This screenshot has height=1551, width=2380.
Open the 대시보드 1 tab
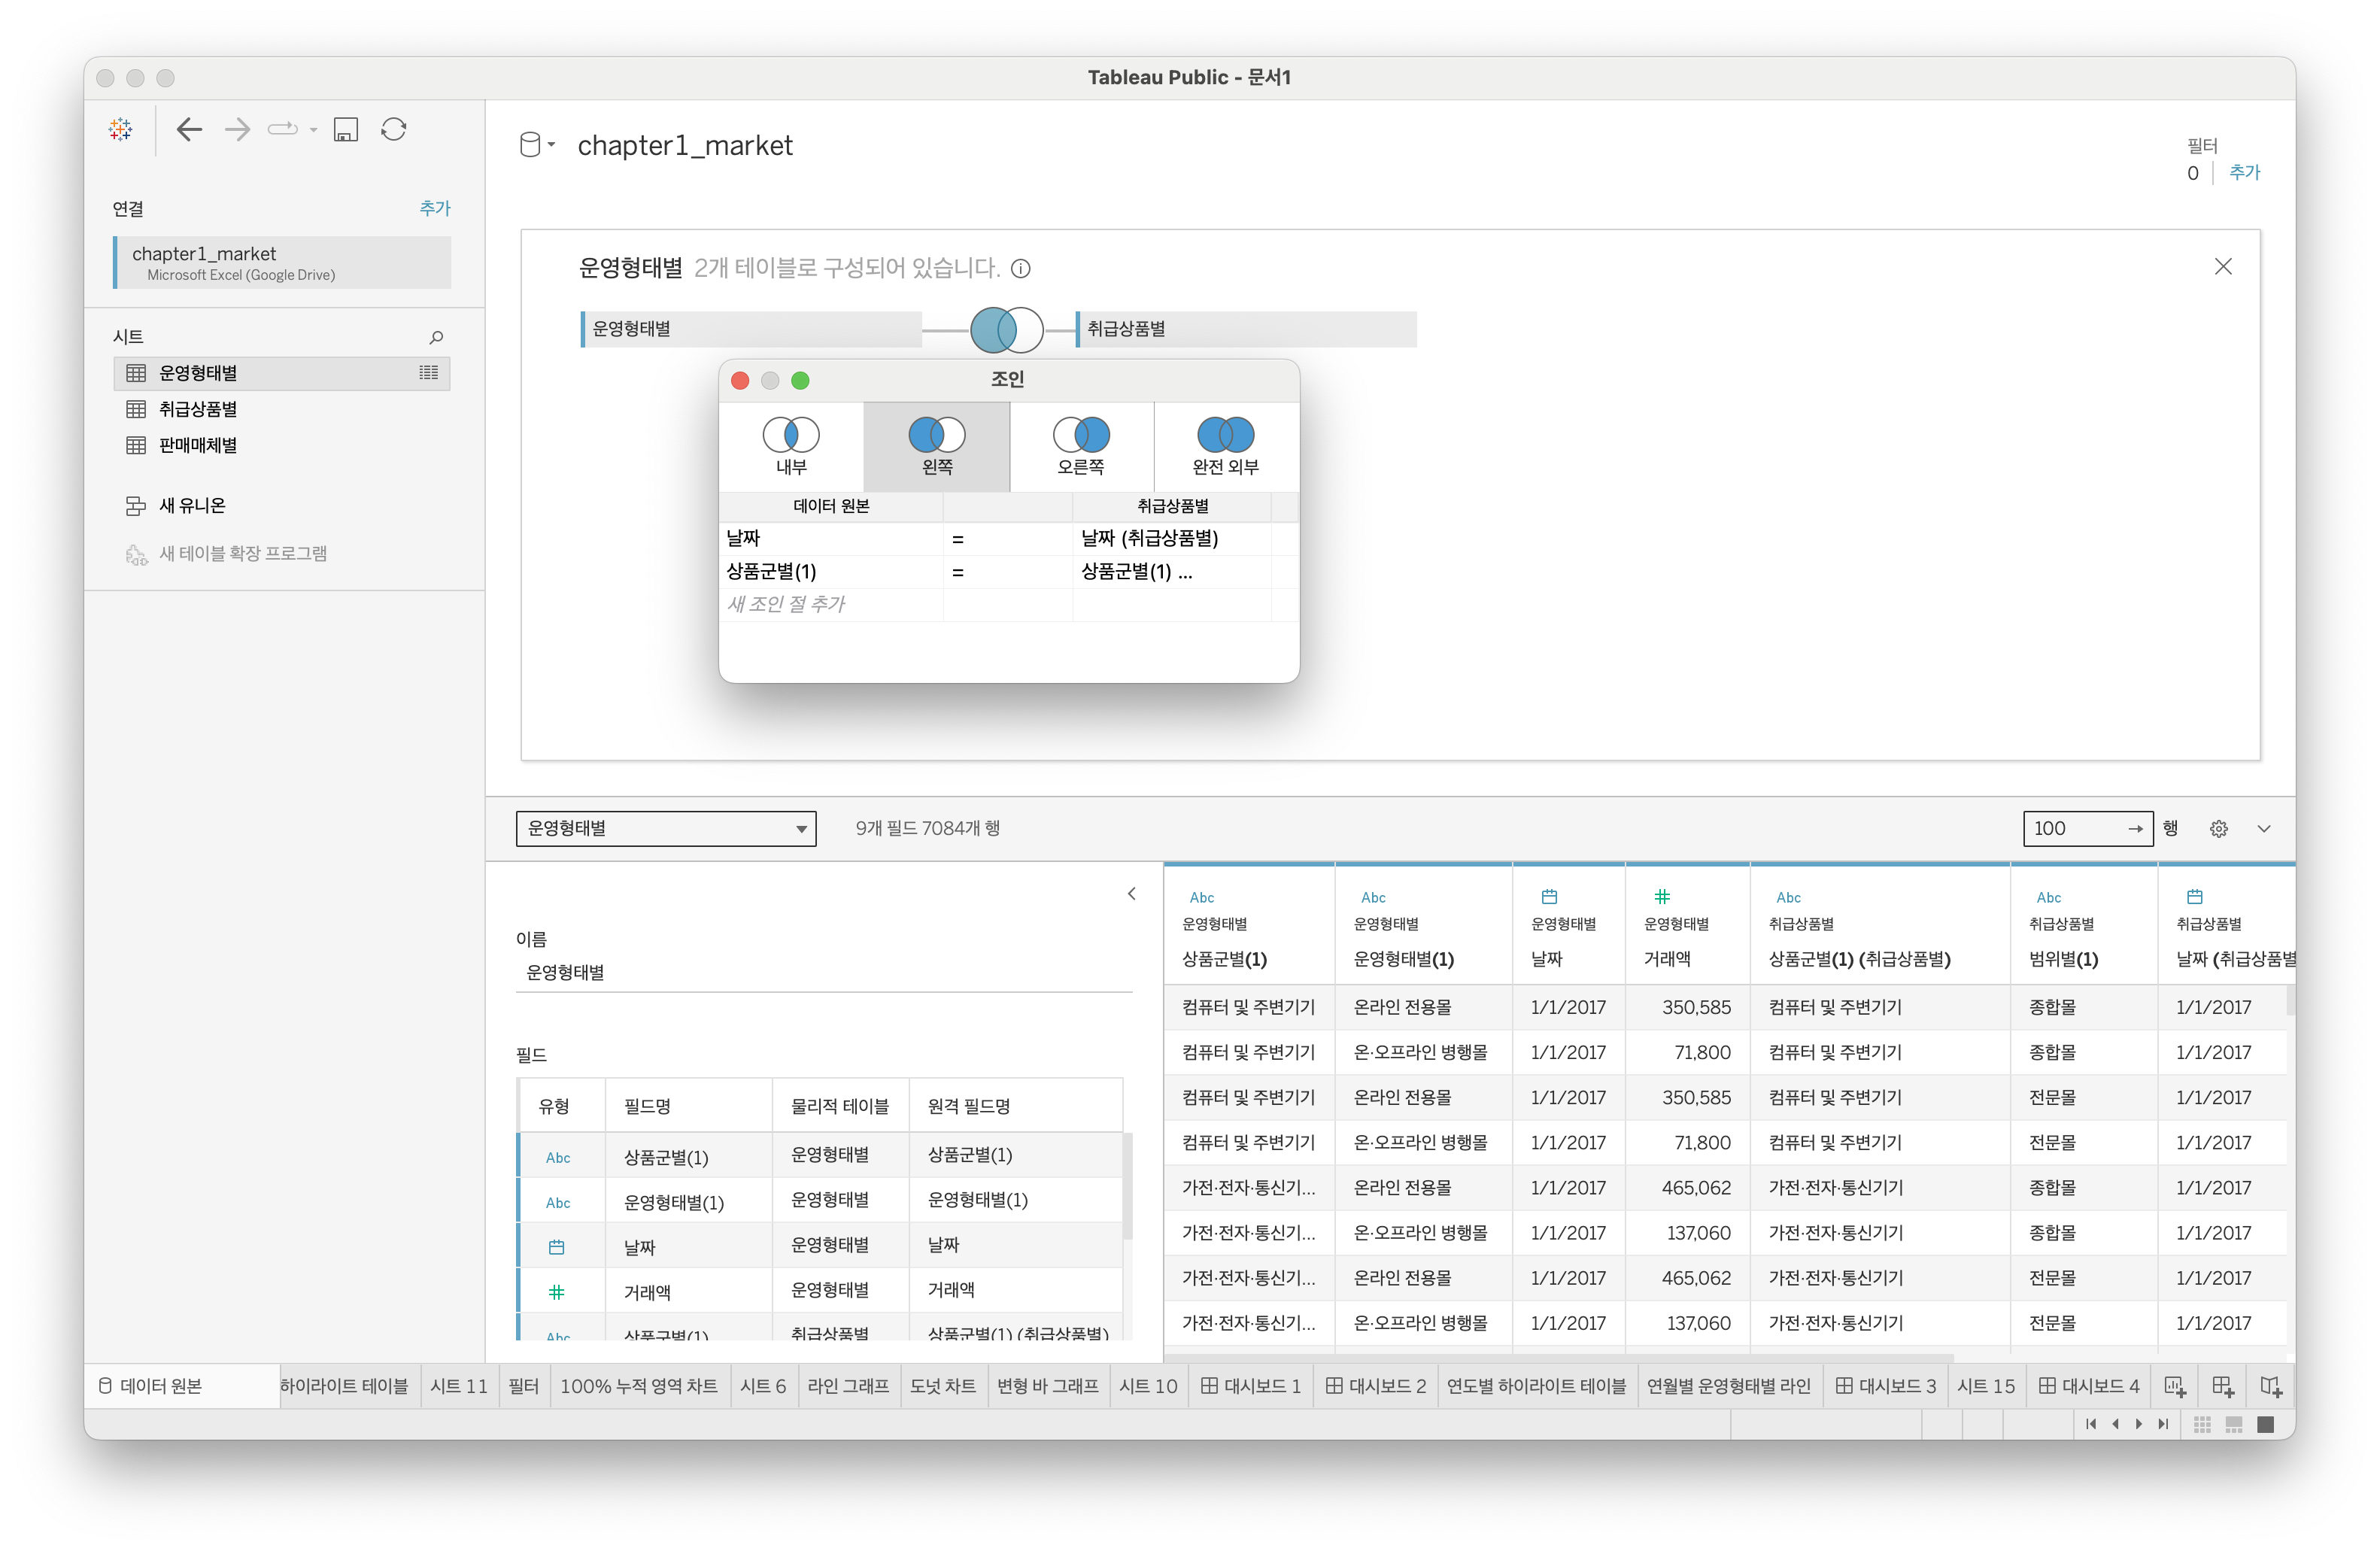[1250, 1386]
